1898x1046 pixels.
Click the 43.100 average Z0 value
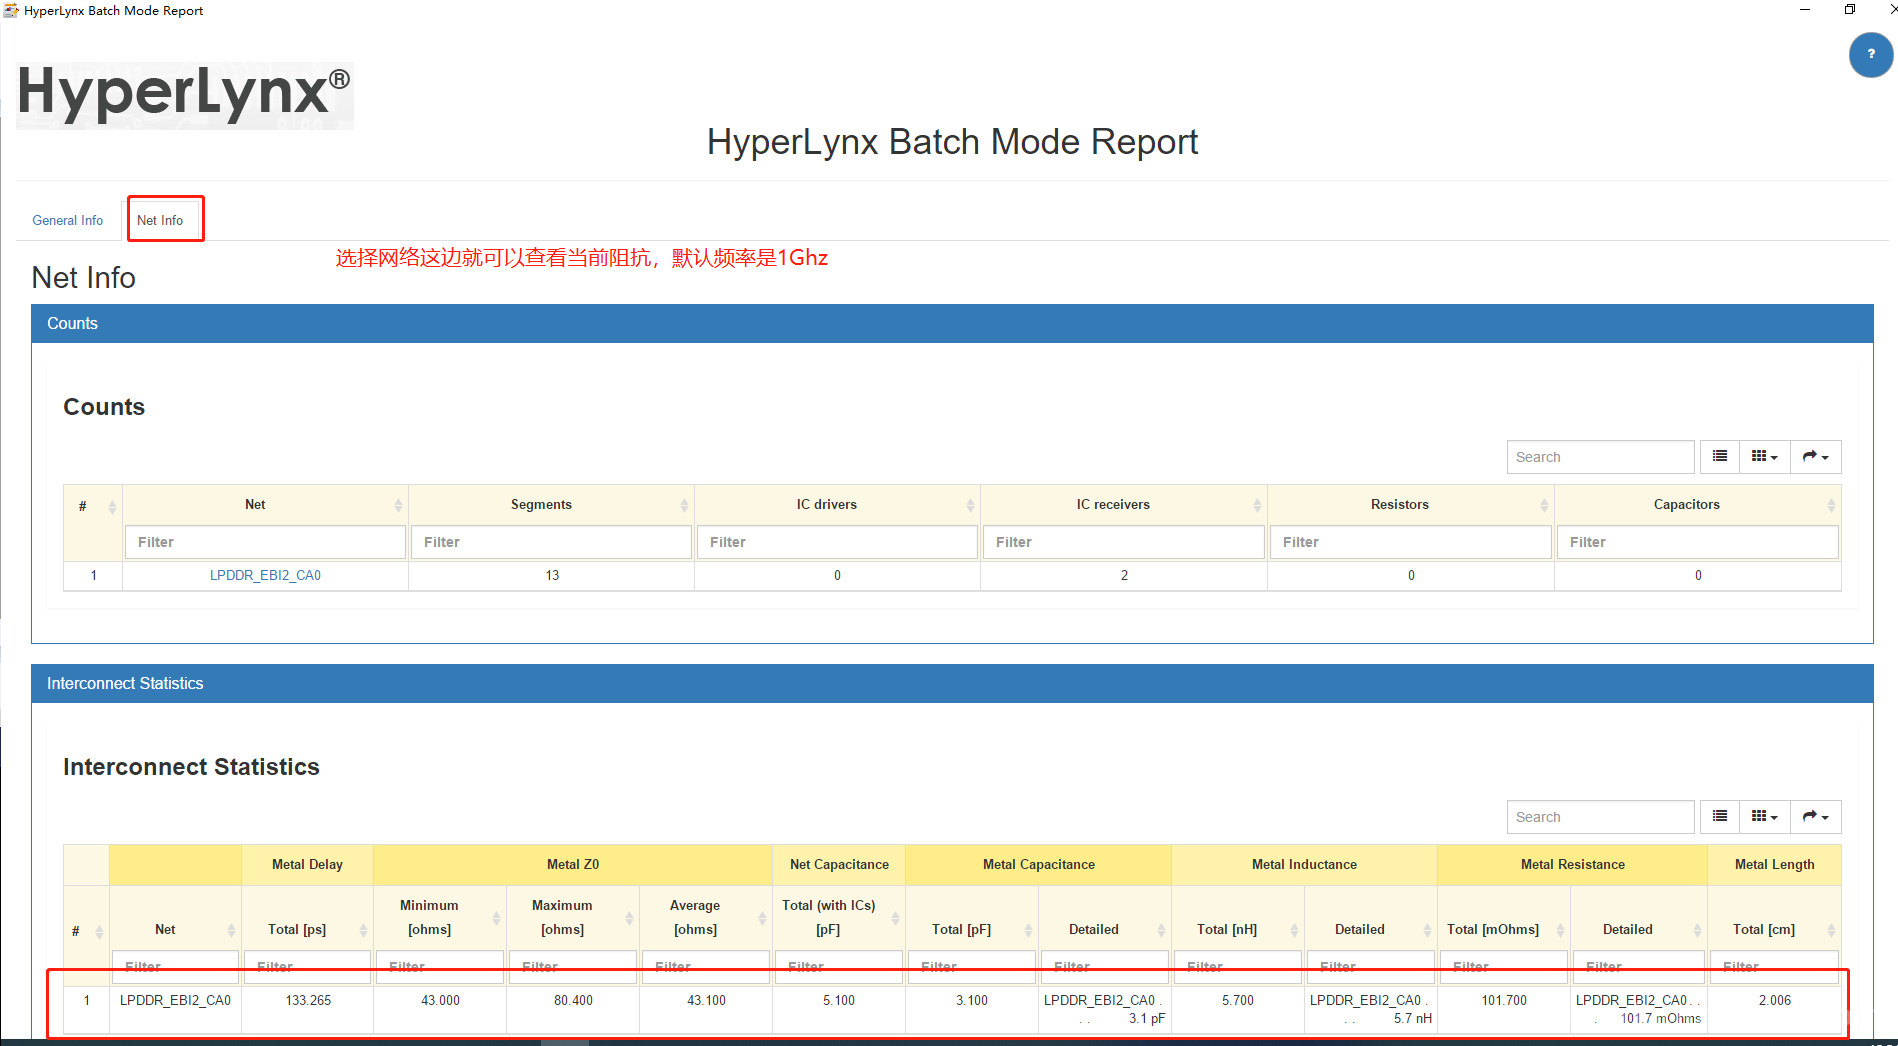(x=706, y=1000)
